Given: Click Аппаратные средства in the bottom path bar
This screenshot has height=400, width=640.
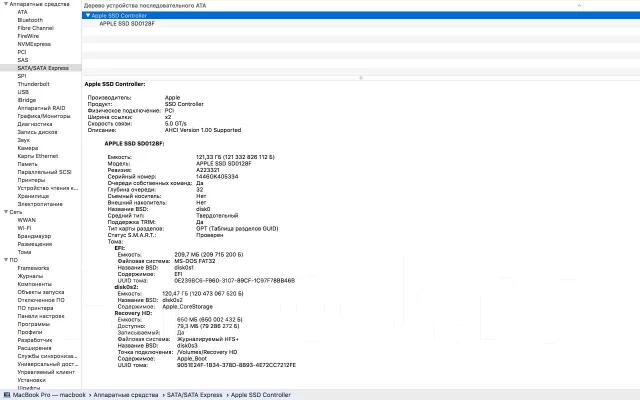Looking at the screenshot, I should pyautogui.click(x=126, y=395).
